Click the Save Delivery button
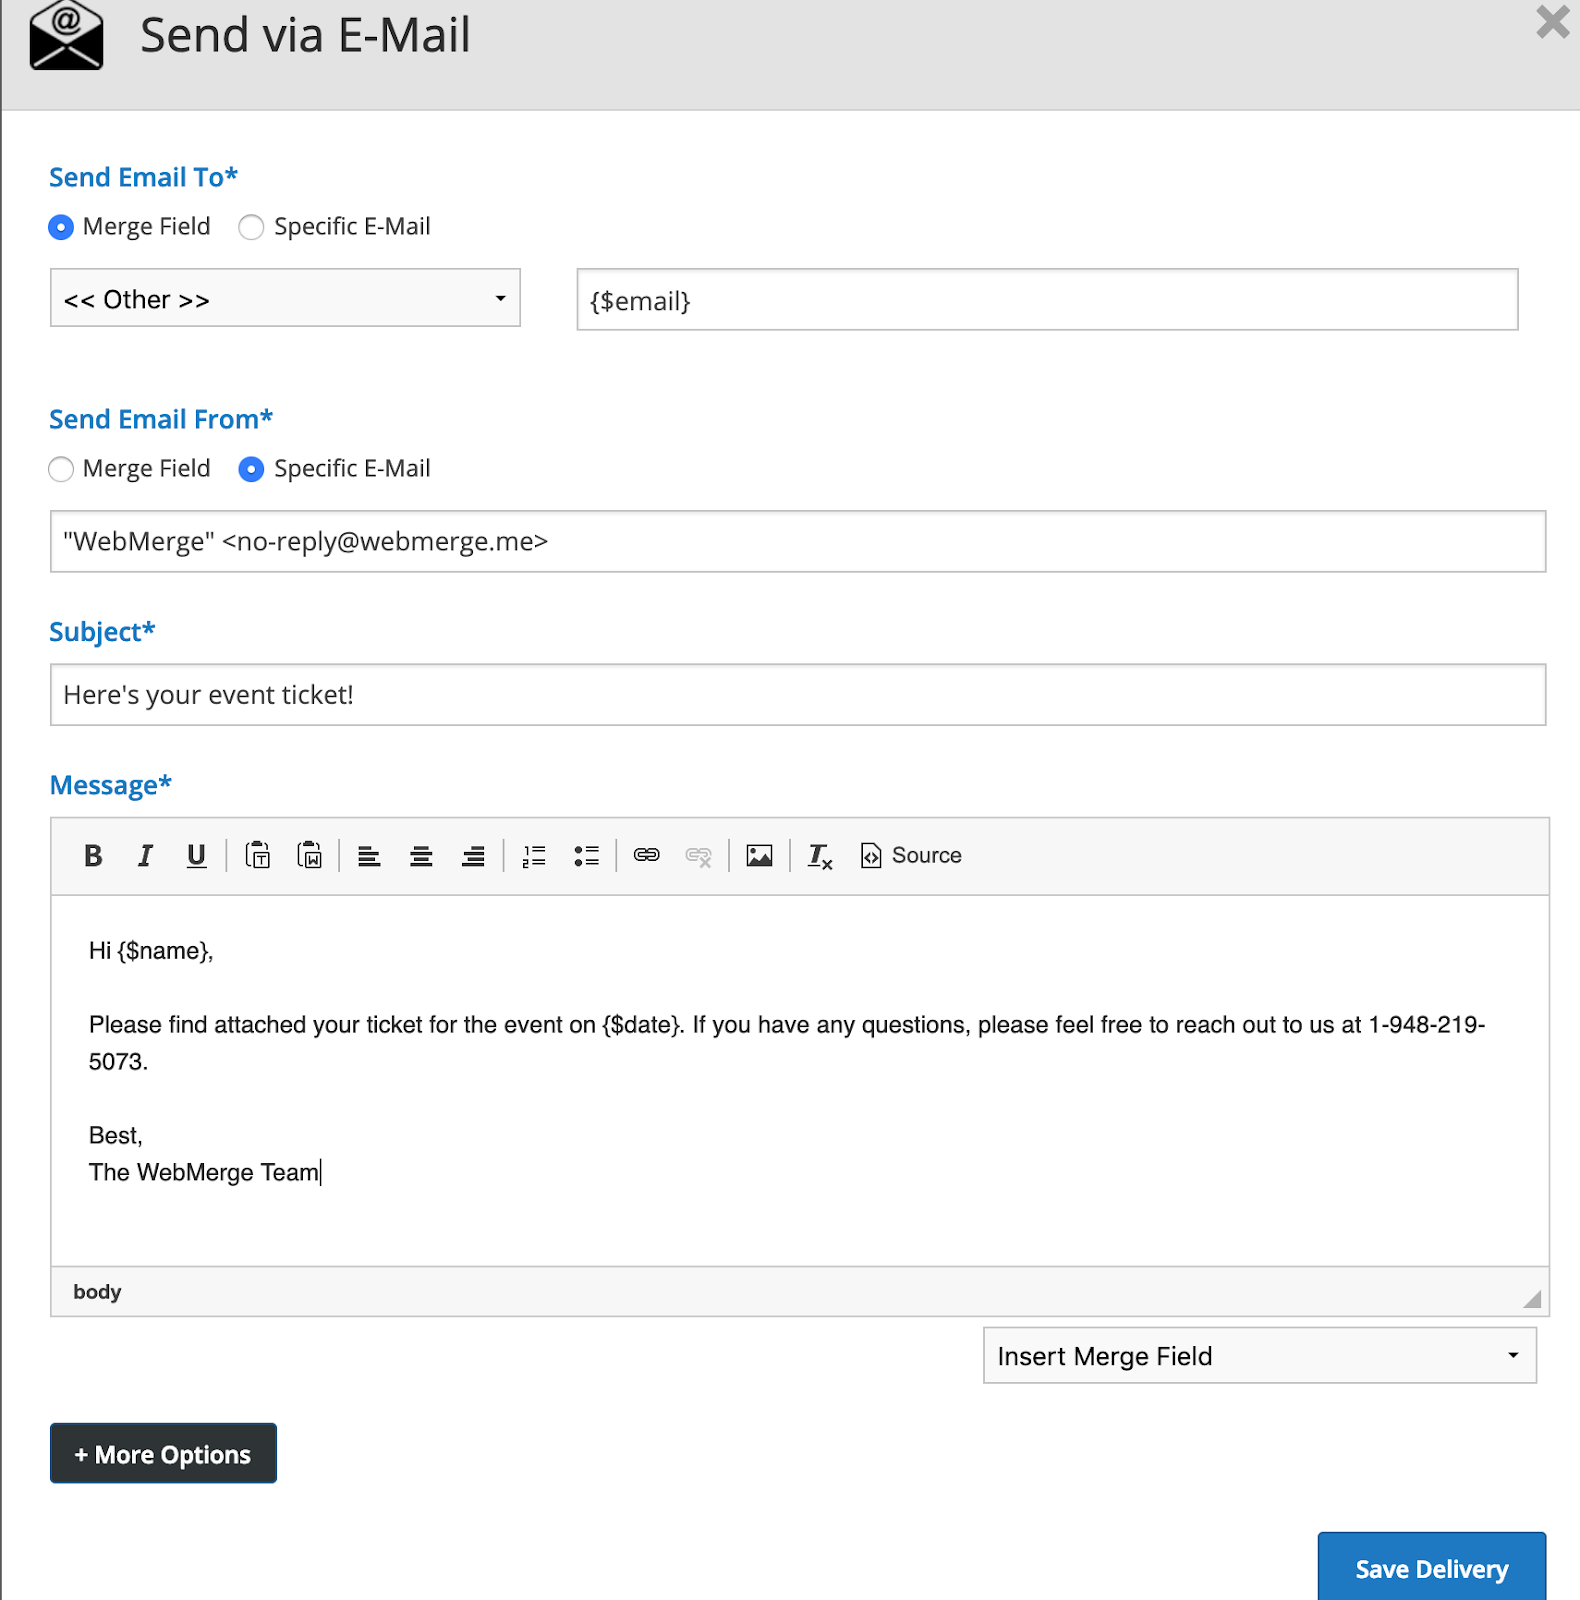This screenshot has width=1580, height=1600. pyautogui.click(x=1432, y=1568)
